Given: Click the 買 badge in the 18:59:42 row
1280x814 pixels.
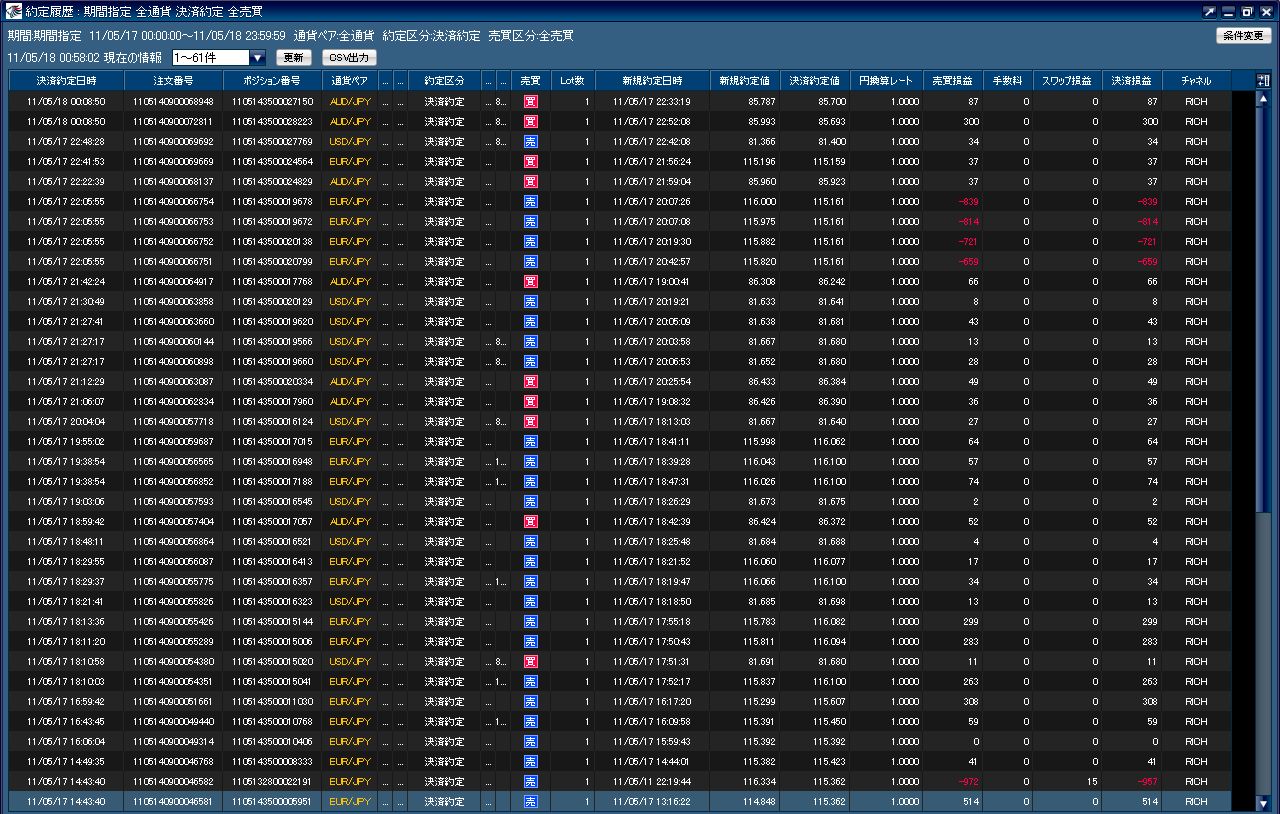Looking at the screenshot, I should point(531,522).
